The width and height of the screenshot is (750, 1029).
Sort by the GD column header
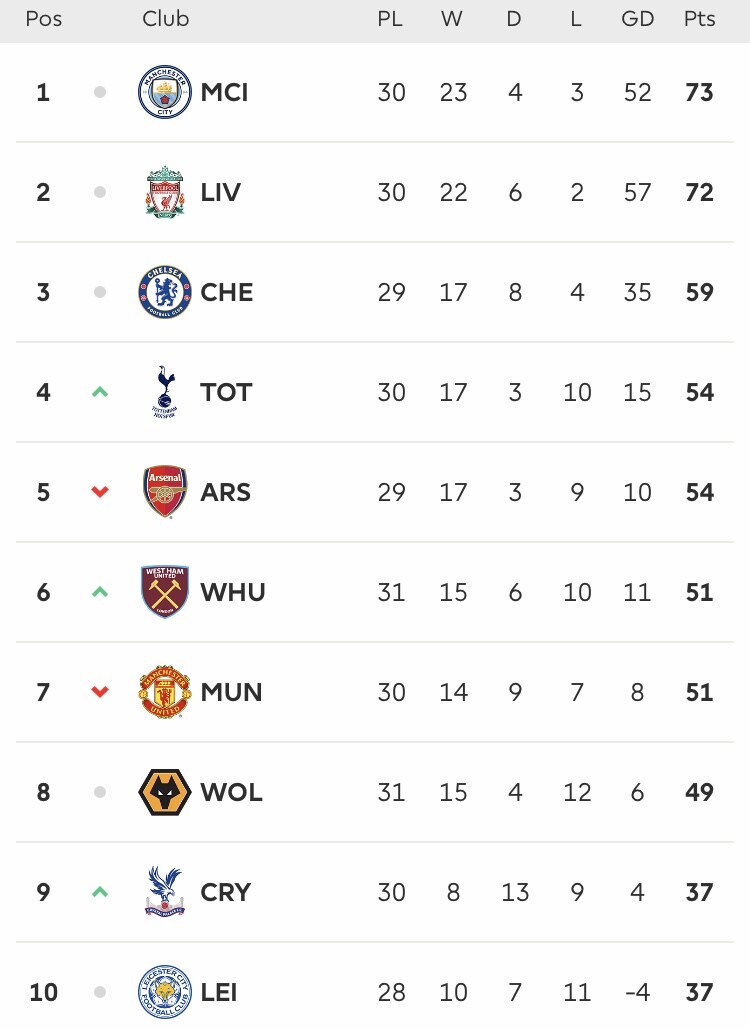pyautogui.click(x=638, y=18)
